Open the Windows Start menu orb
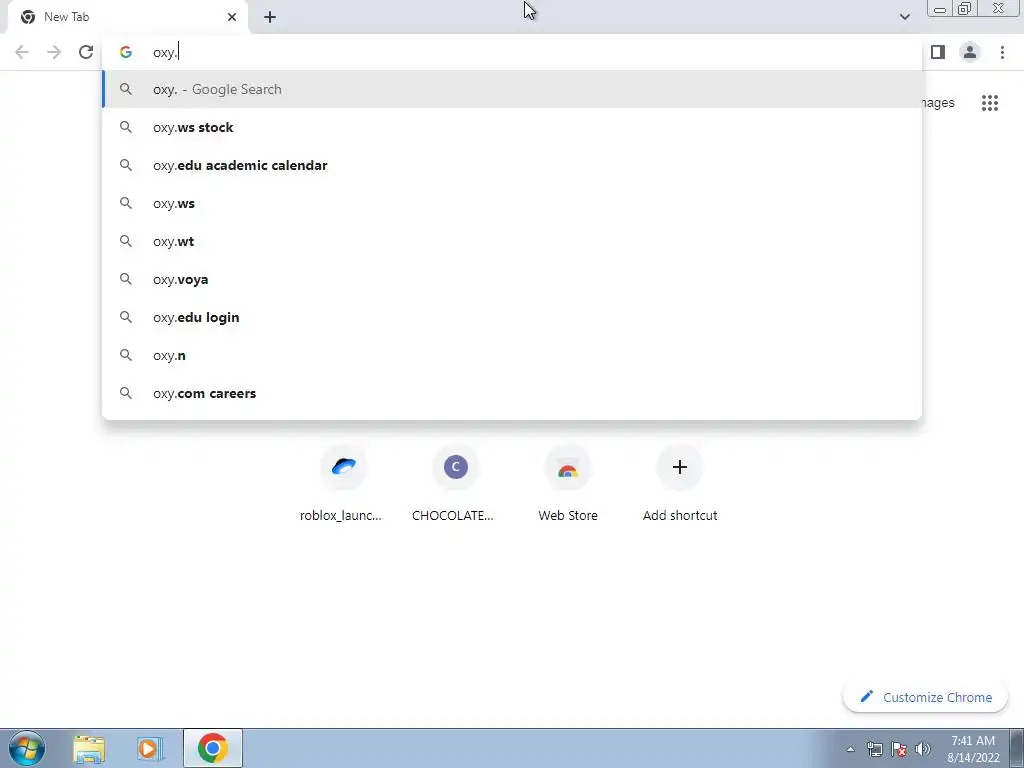Viewport: 1024px width, 768px height. pos(27,748)
